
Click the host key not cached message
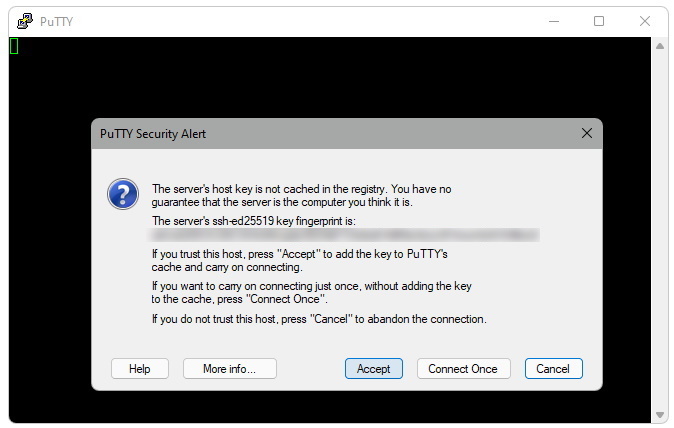pos(301,194)
